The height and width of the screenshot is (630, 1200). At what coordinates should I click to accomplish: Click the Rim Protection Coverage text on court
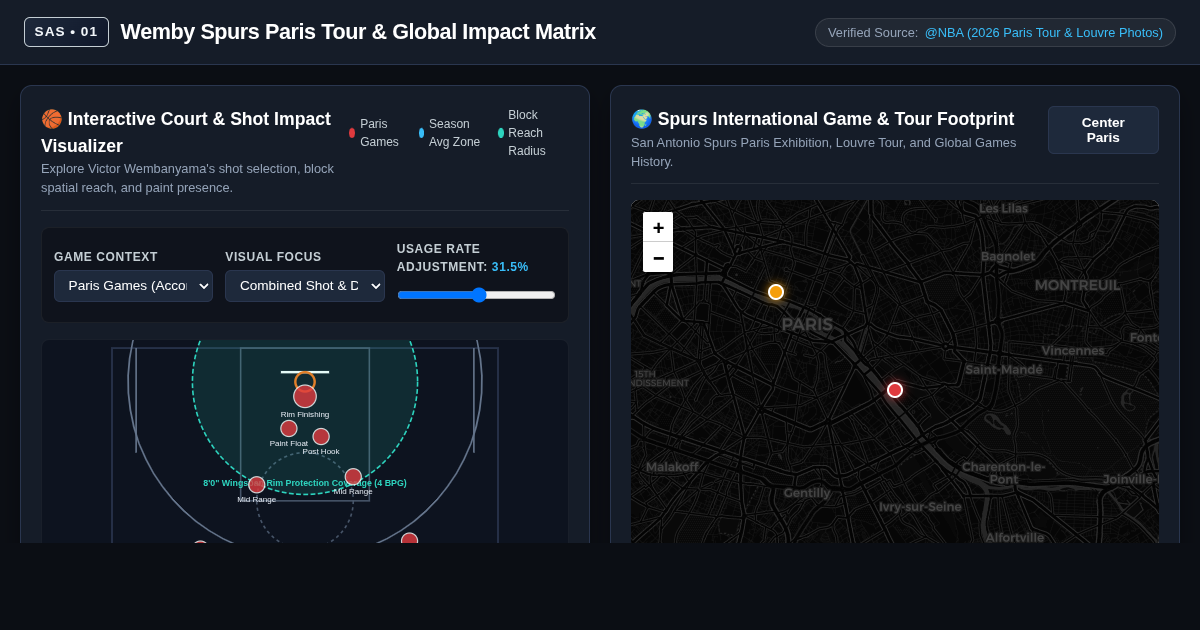305,483
